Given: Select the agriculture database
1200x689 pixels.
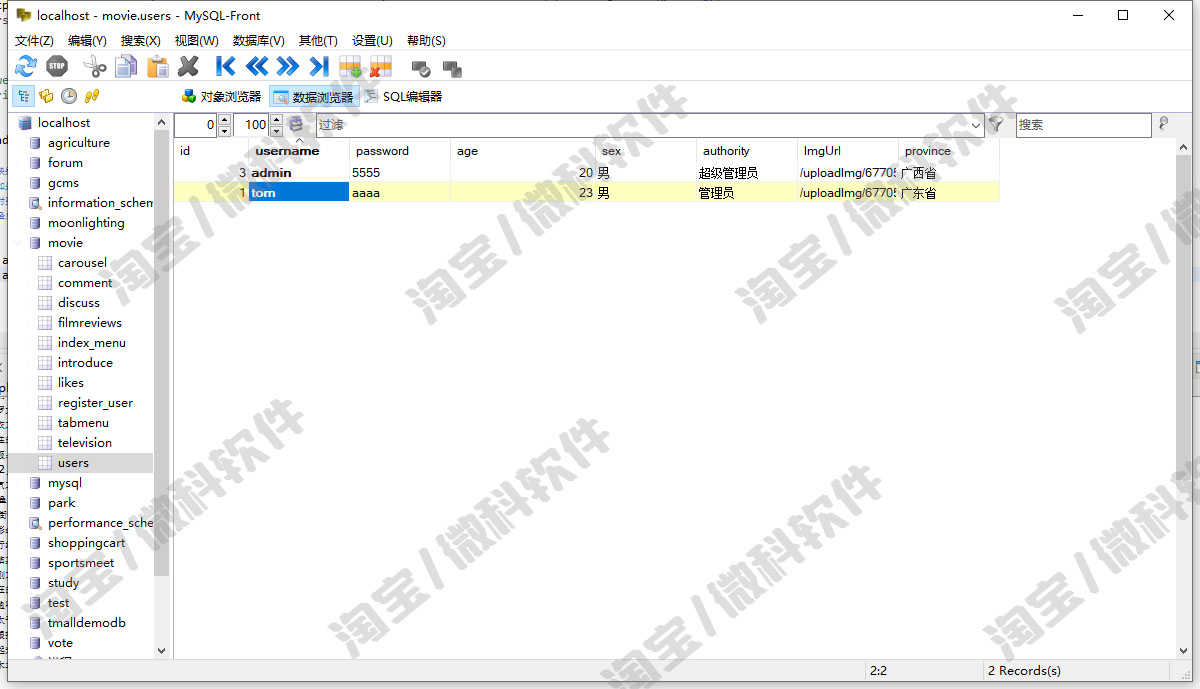Looking at the screenshot, I should click(79, 143).
